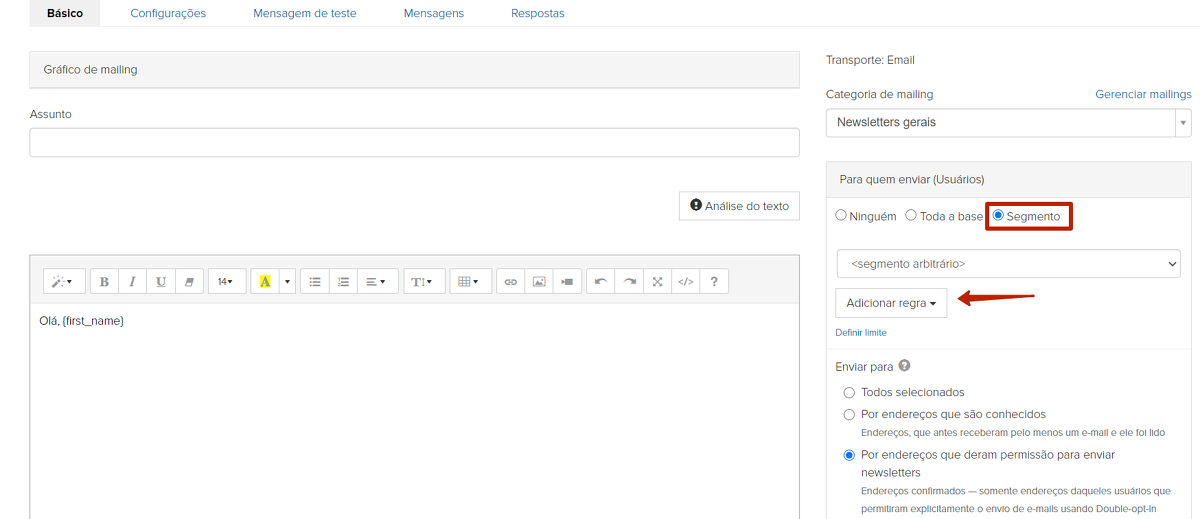Select Todos selecionados under Enviar para
Image resolution: width=1200 pixels, height=519 pixels.
850,393
